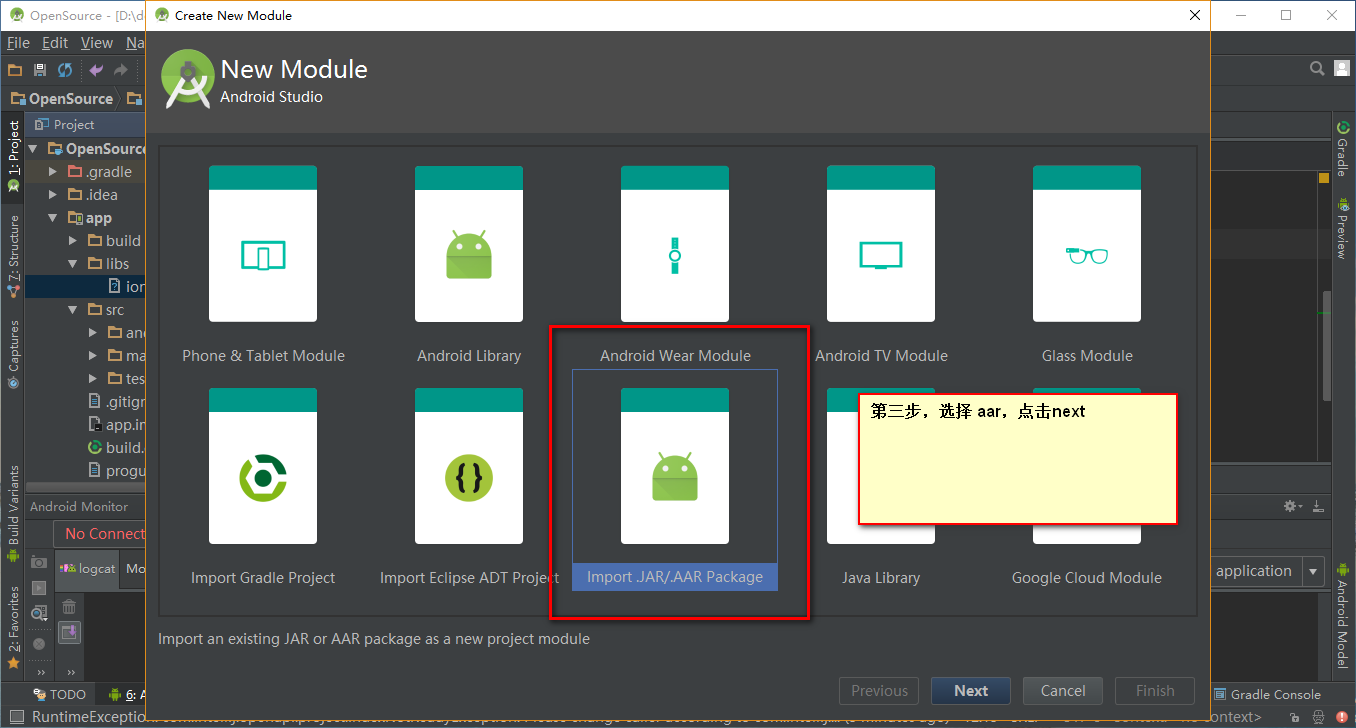Click the No Connected Devices selector
This screenshot has width=1356, height=728.
pos(101,534)
